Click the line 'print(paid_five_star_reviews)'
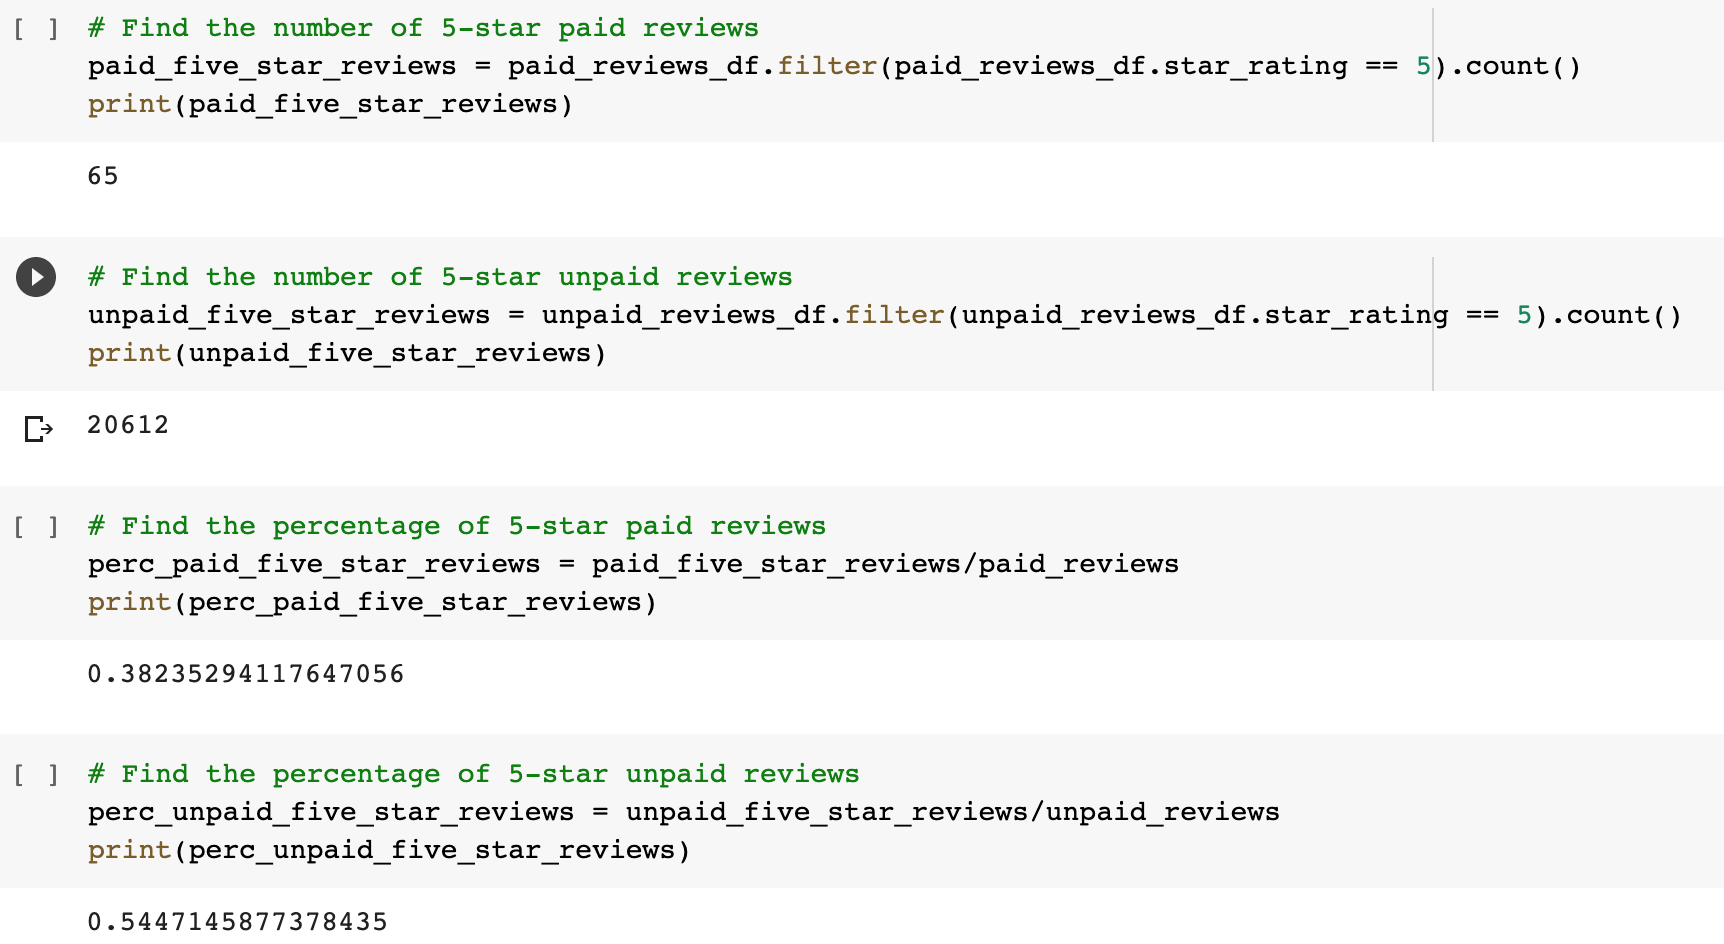 (330, 104)
